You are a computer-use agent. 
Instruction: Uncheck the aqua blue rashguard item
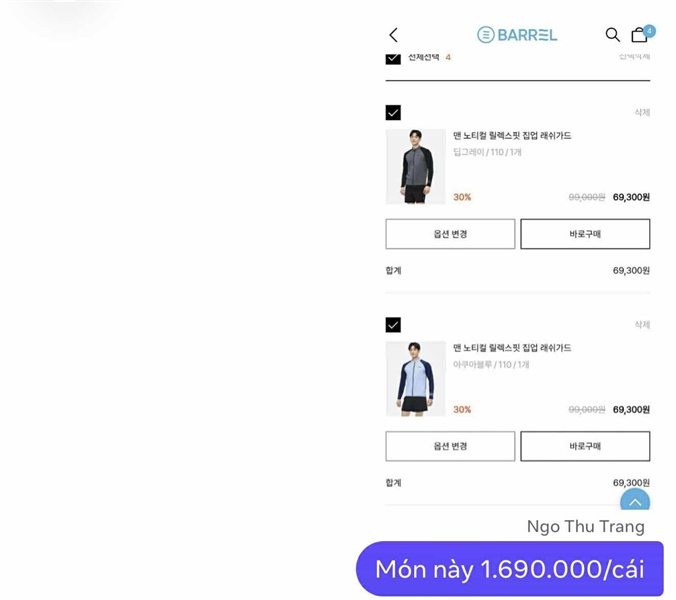393,325
